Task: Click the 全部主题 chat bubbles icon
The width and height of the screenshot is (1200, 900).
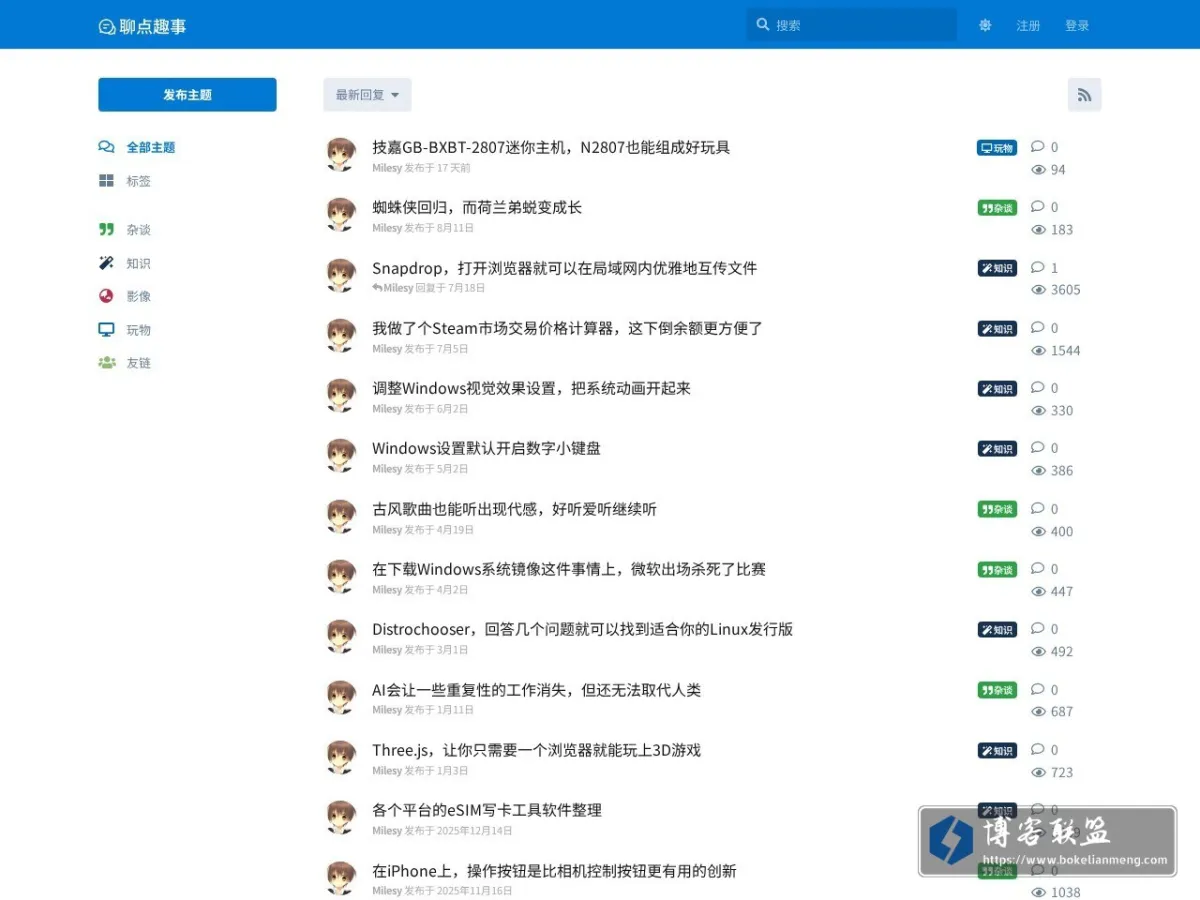Action: pyautogui.click(x=106, y=147)
